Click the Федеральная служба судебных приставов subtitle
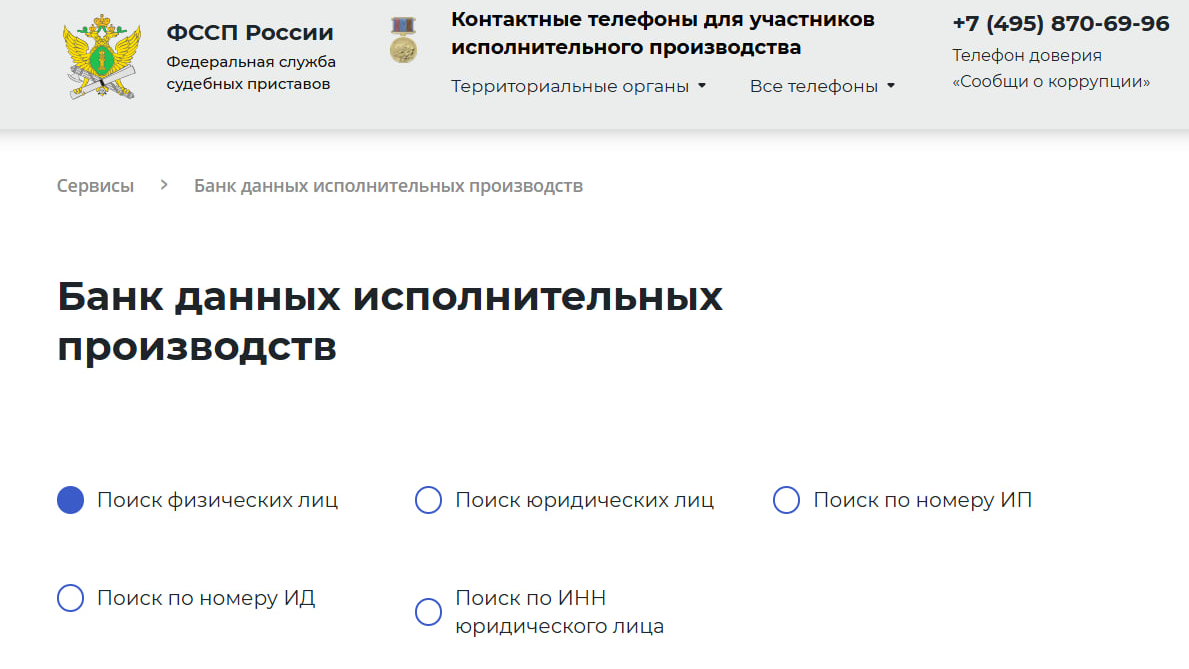This screenshot has width=1189, height=669. coord(251,73)
